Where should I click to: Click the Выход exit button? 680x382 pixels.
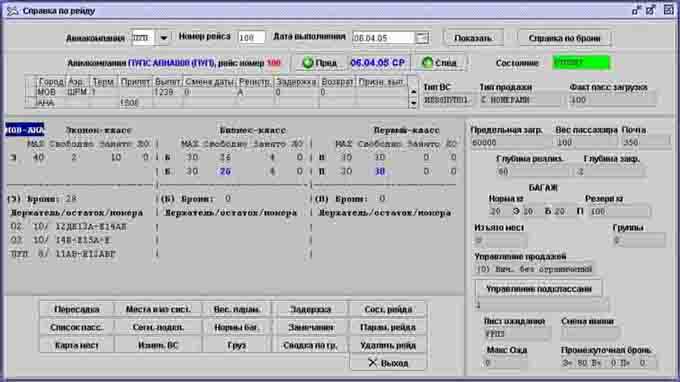click(388, 363)
